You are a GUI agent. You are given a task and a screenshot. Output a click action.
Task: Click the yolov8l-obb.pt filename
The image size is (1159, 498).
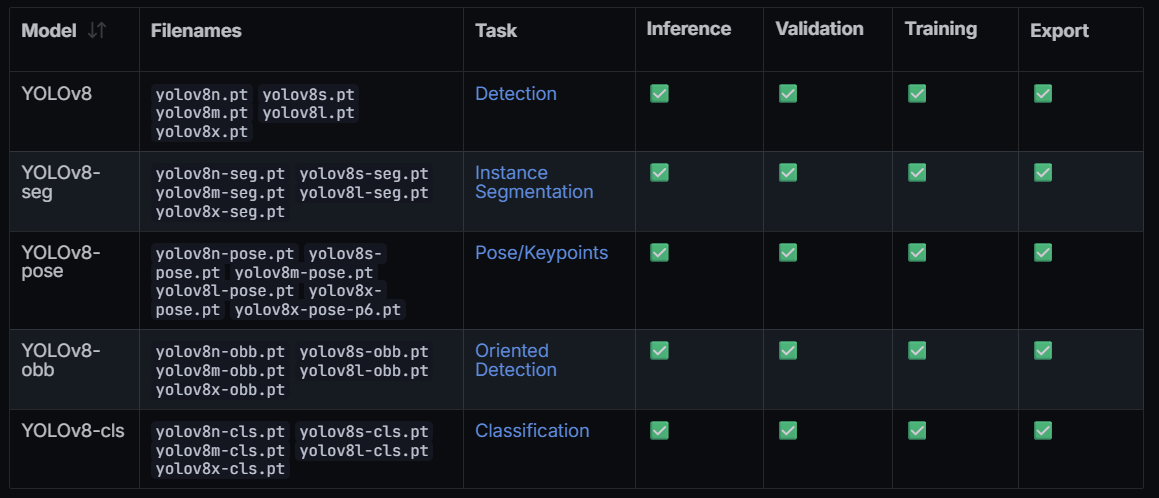[x=364, y=371]
